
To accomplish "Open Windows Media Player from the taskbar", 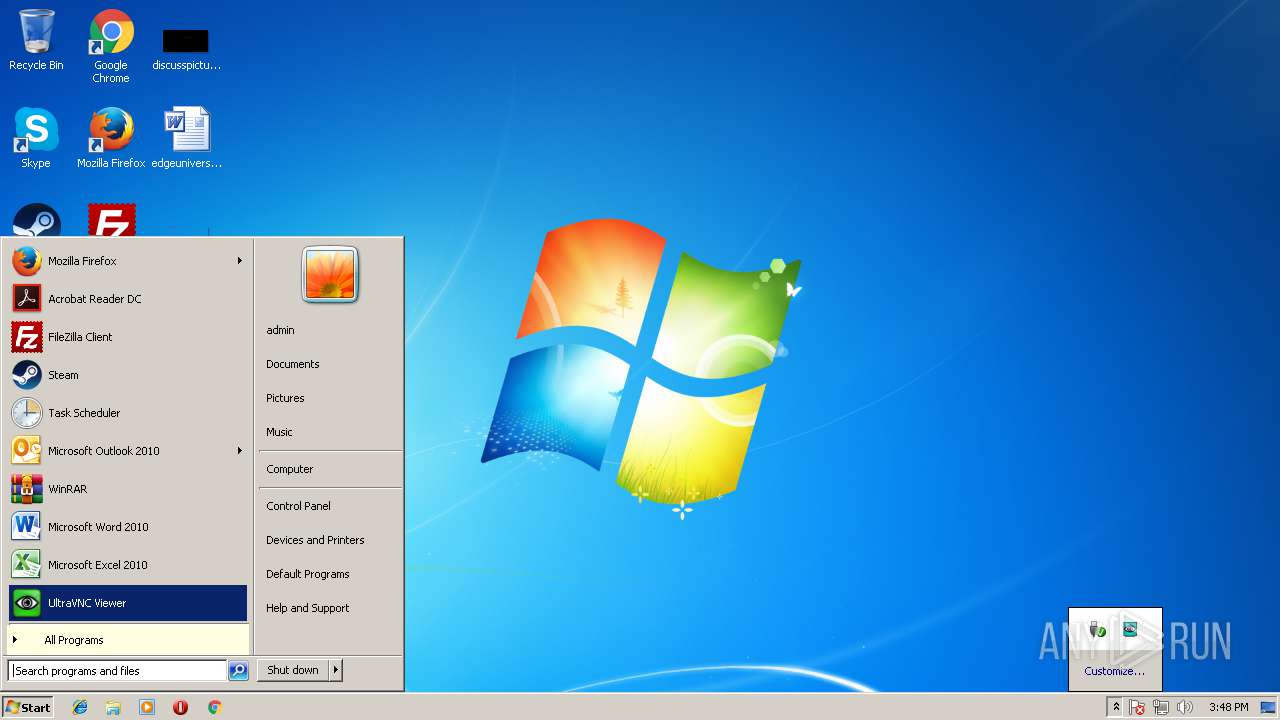I will pyautogui.click(x=147, y=707).
